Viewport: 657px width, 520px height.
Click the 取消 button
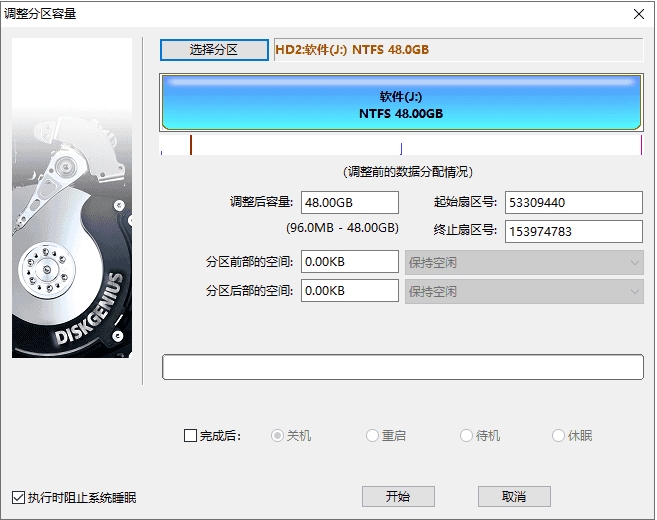pos(514,497)
